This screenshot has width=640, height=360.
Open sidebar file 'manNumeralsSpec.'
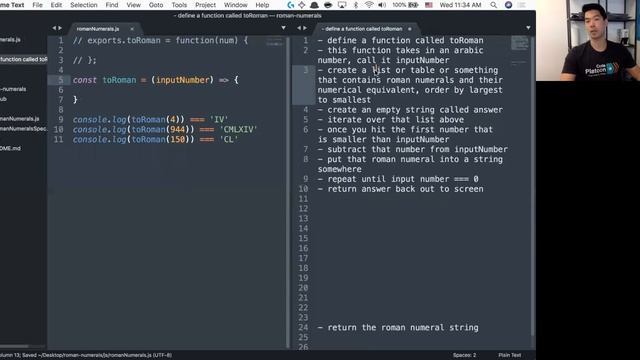(23, 129)
